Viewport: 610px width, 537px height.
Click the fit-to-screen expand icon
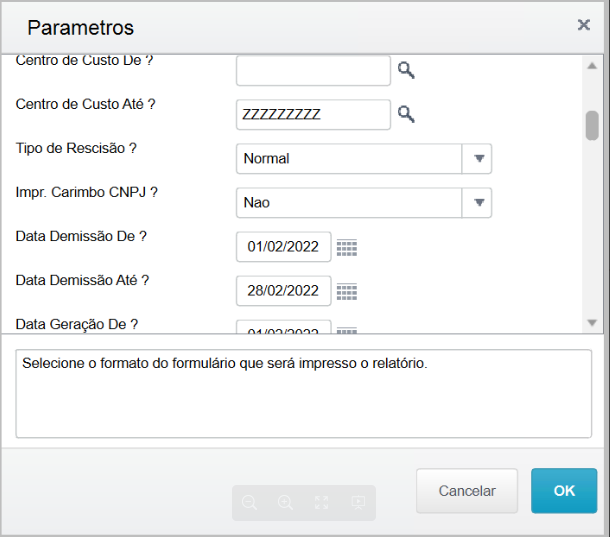click(x=321, y=502)
